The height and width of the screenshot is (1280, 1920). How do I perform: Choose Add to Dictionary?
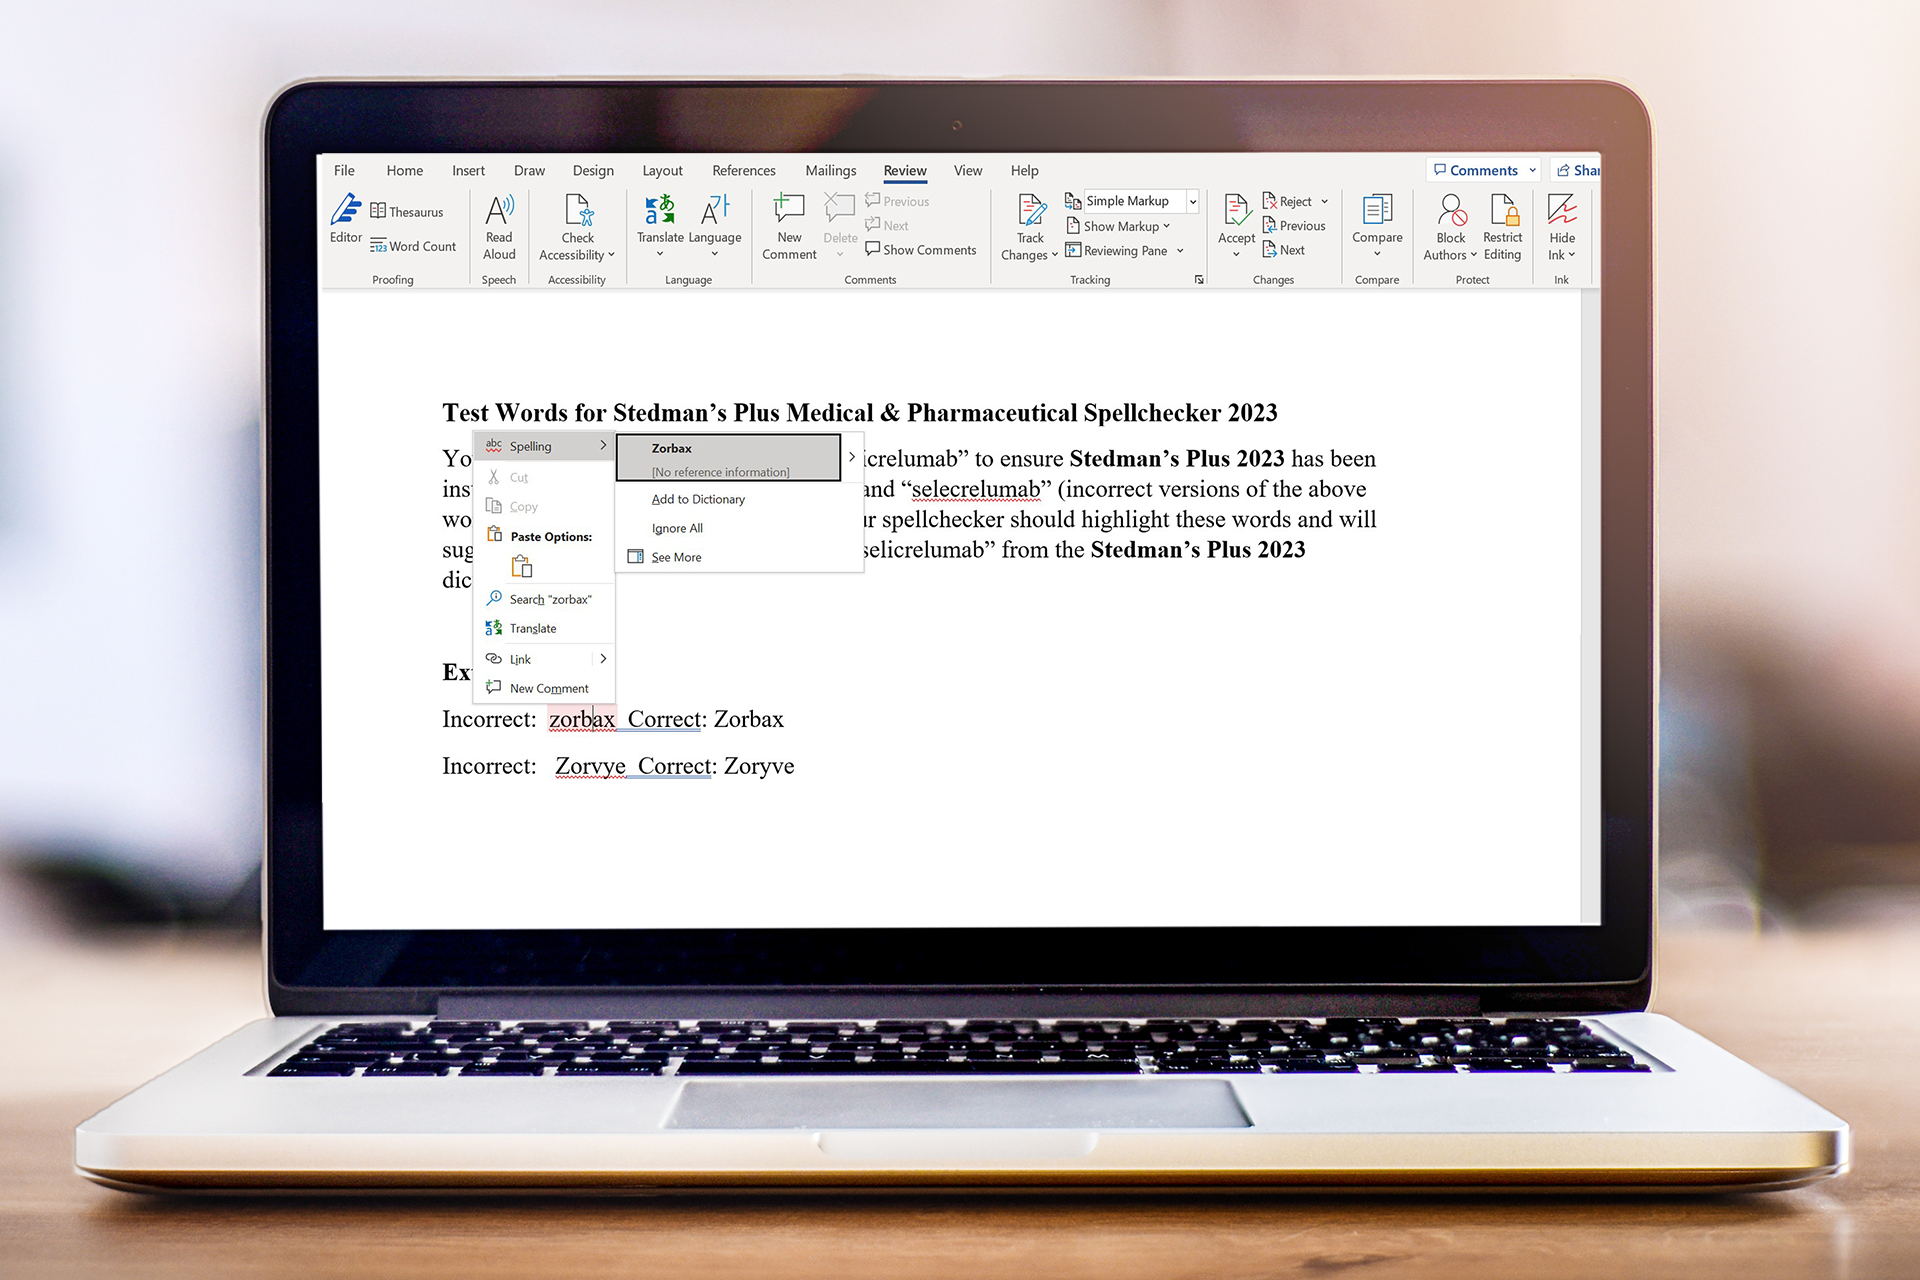pyautogui.click(x=698, y=499)
